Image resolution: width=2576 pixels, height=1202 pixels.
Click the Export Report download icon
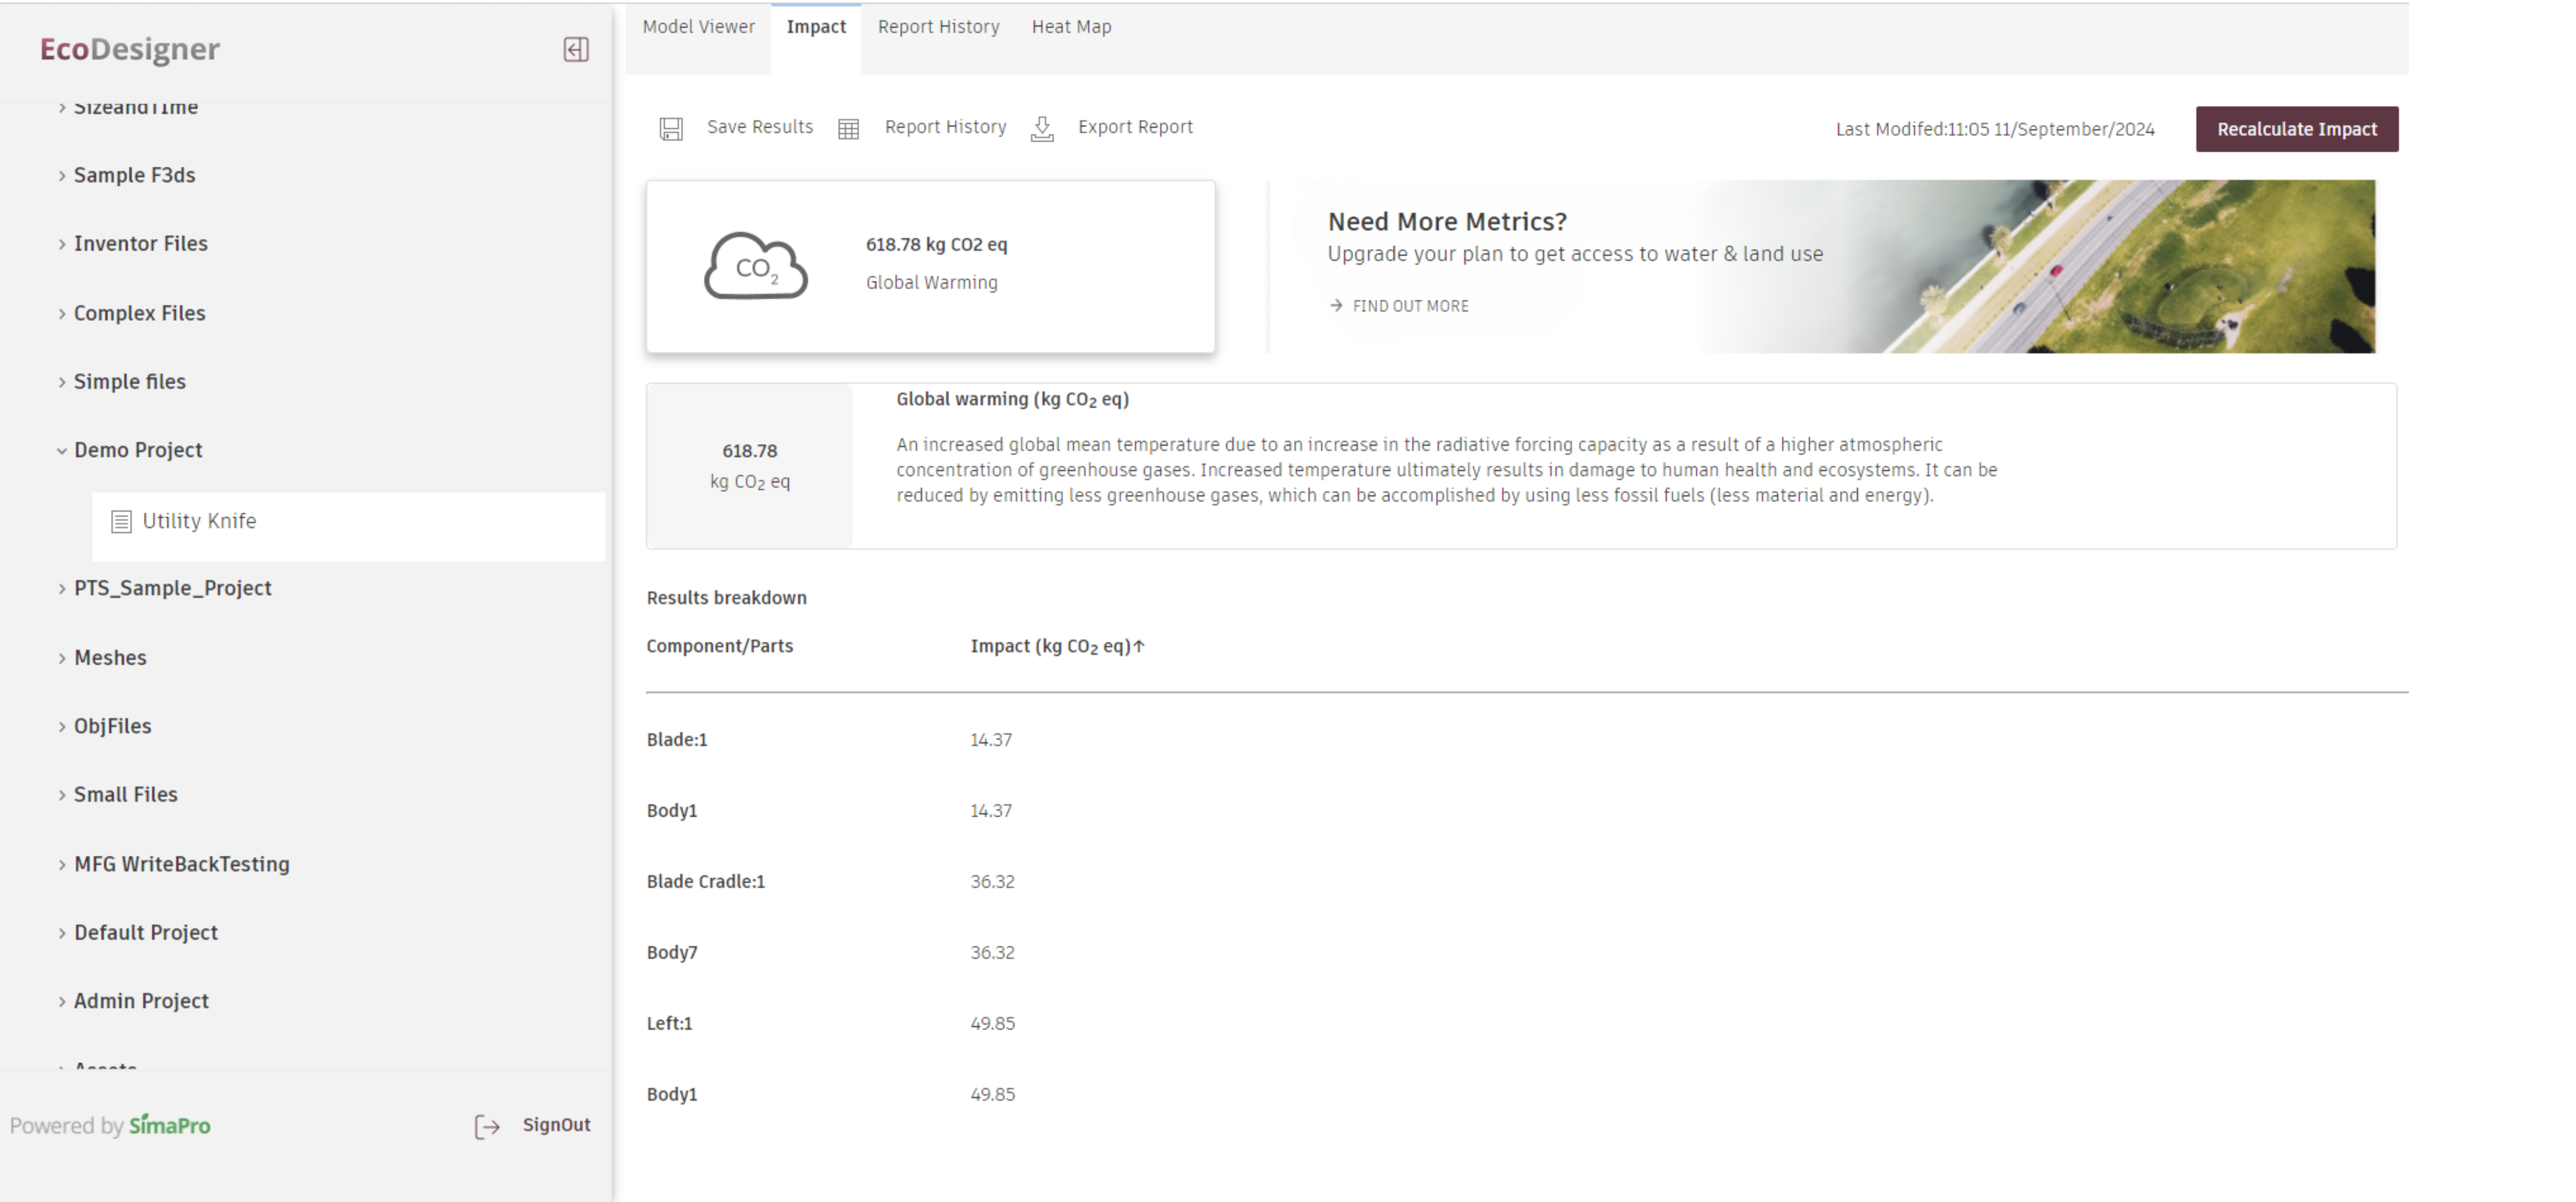[1042, 129]
